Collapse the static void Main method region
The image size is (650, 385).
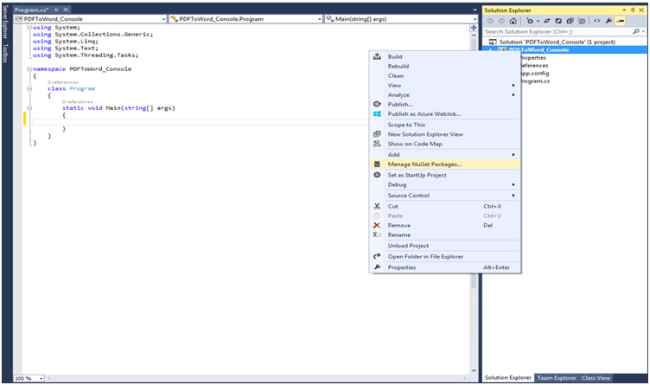[x=29, y=108]
